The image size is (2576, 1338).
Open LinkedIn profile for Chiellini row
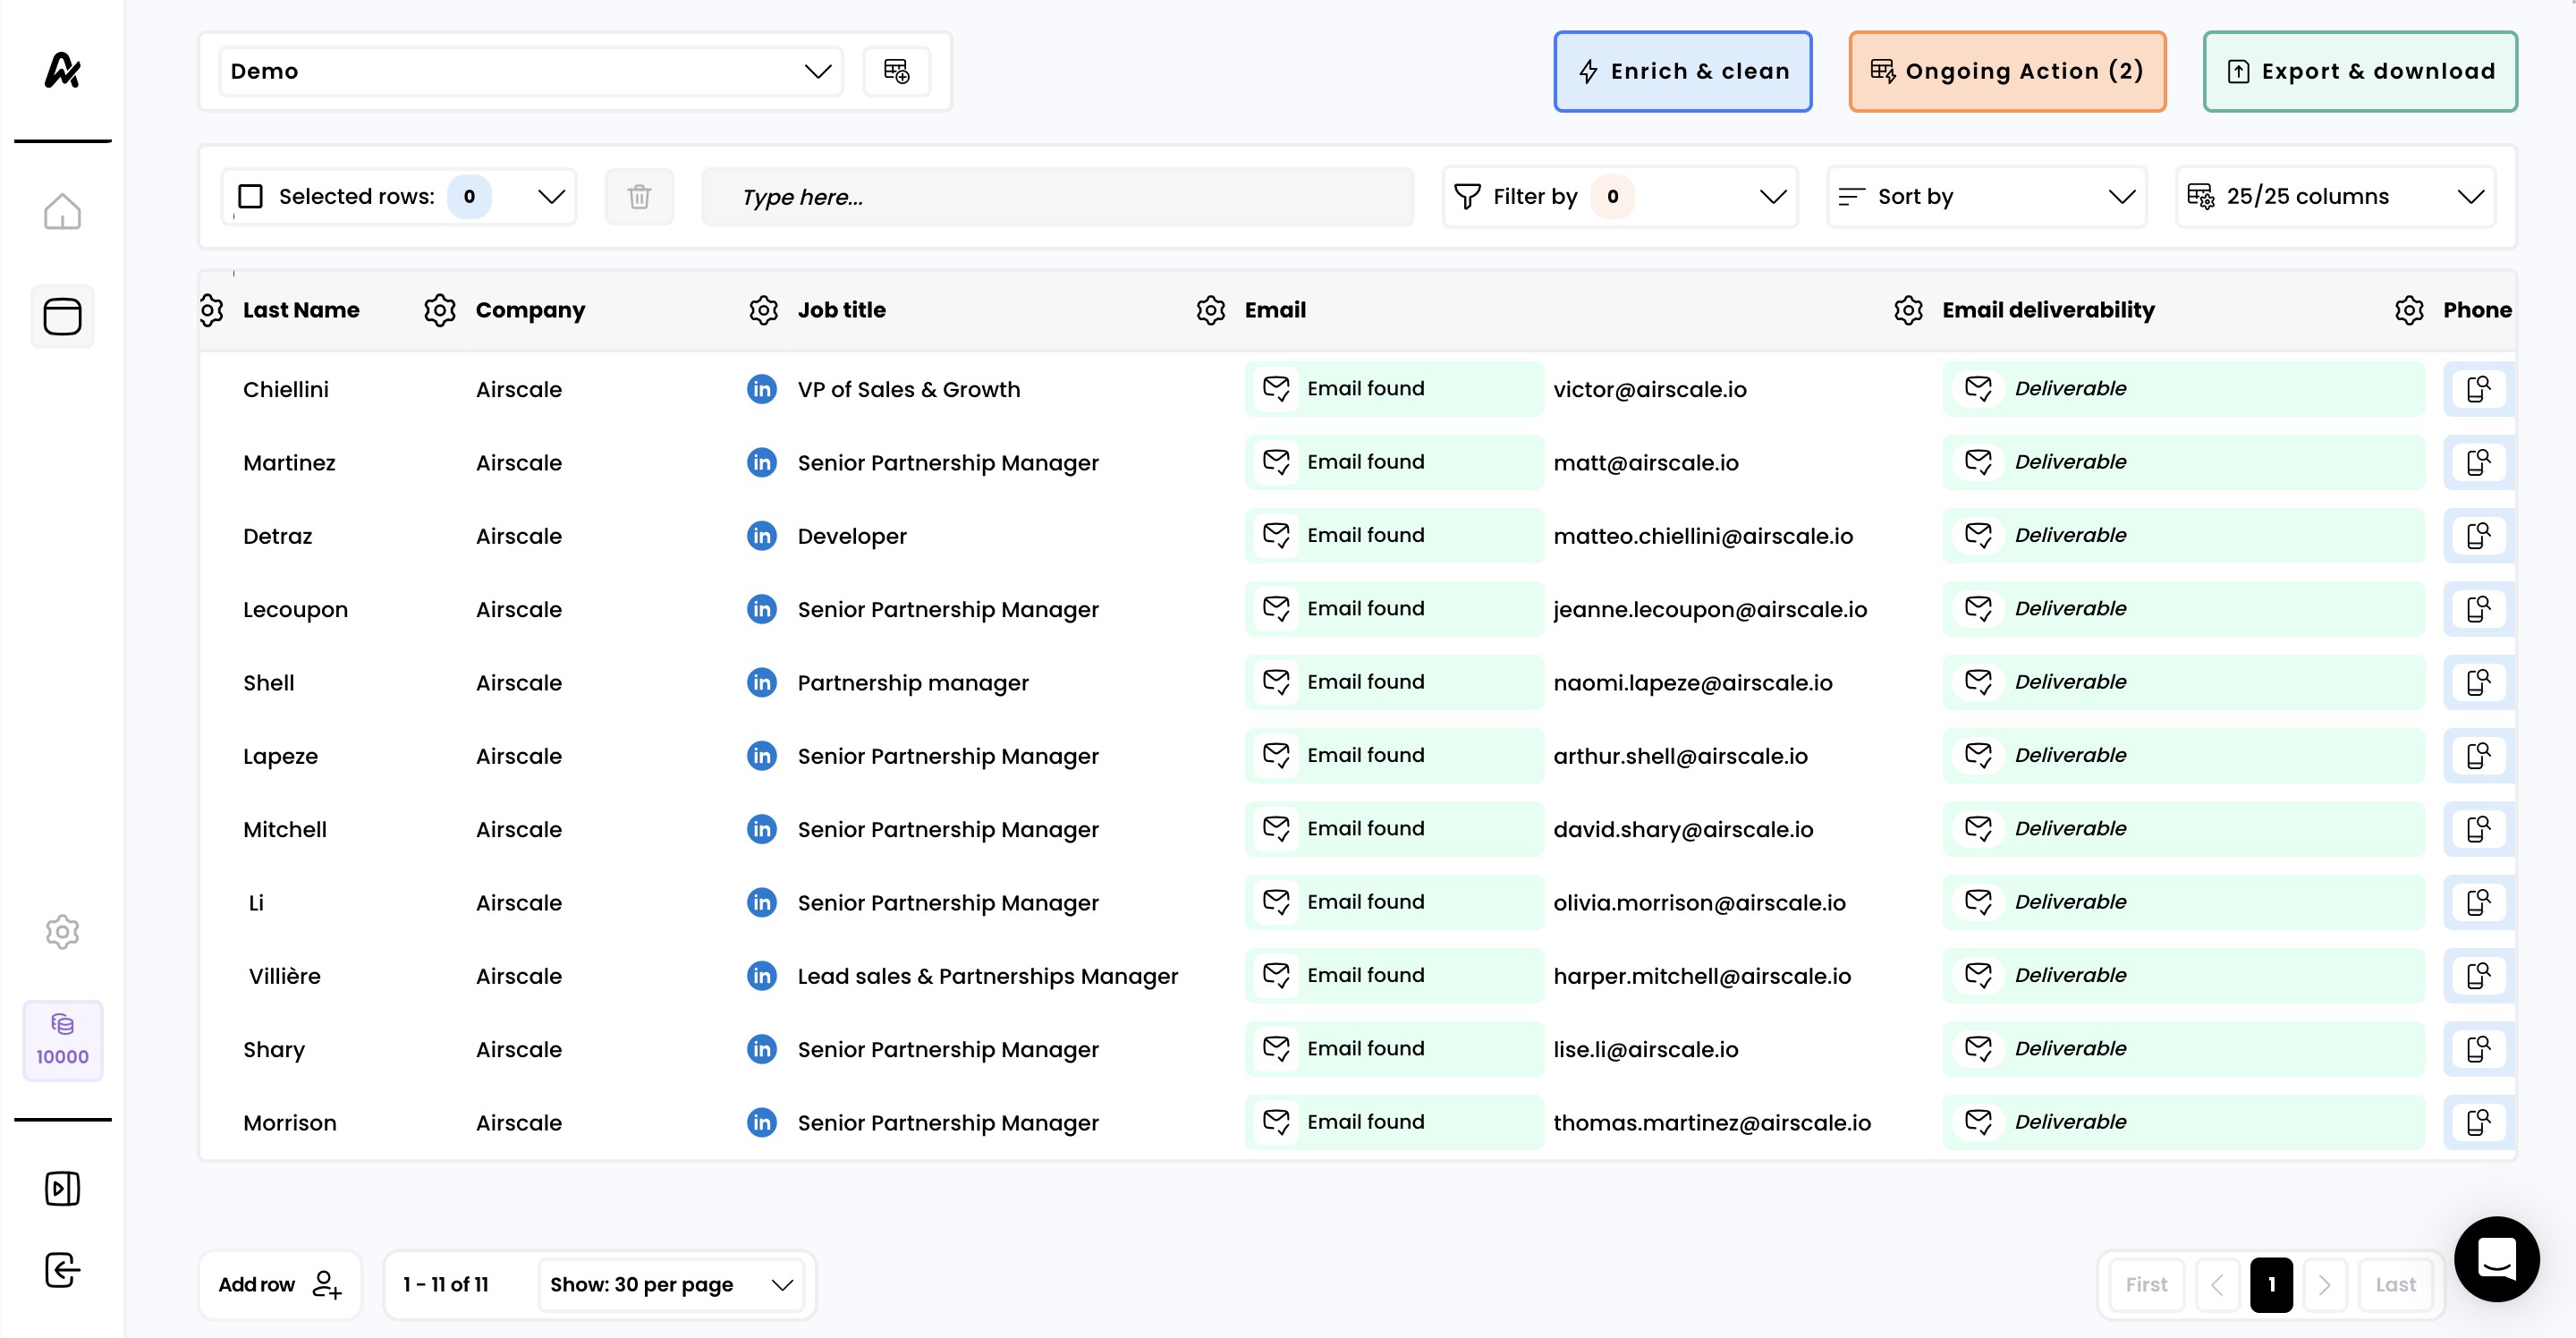click(762, 389)
